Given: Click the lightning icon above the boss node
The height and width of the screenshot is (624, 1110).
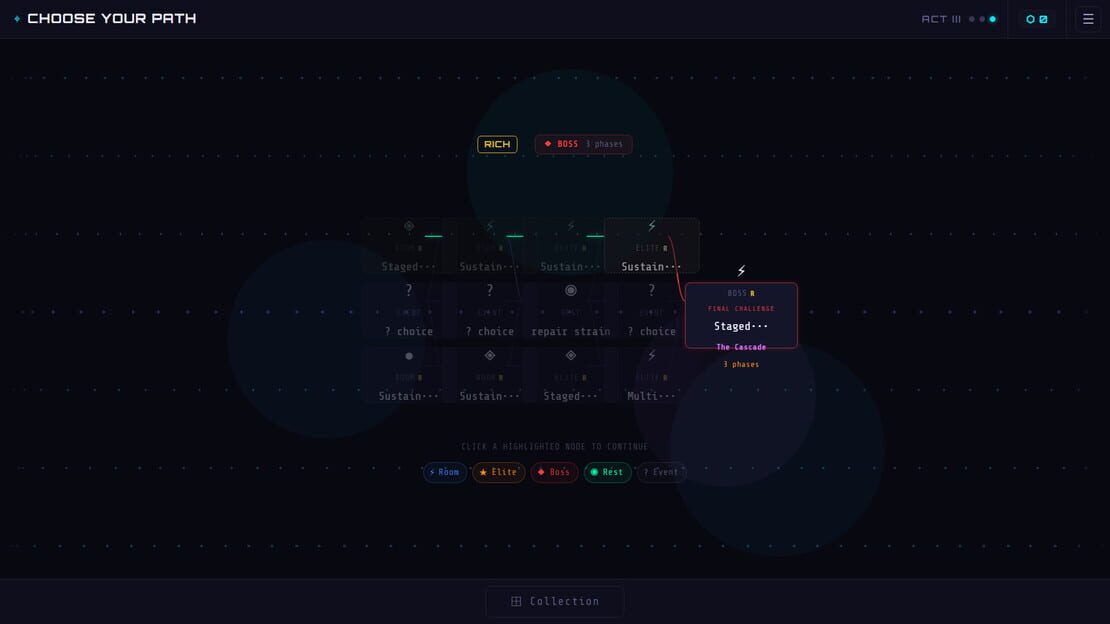Looking at the screenshot, I should click(741, 271).
